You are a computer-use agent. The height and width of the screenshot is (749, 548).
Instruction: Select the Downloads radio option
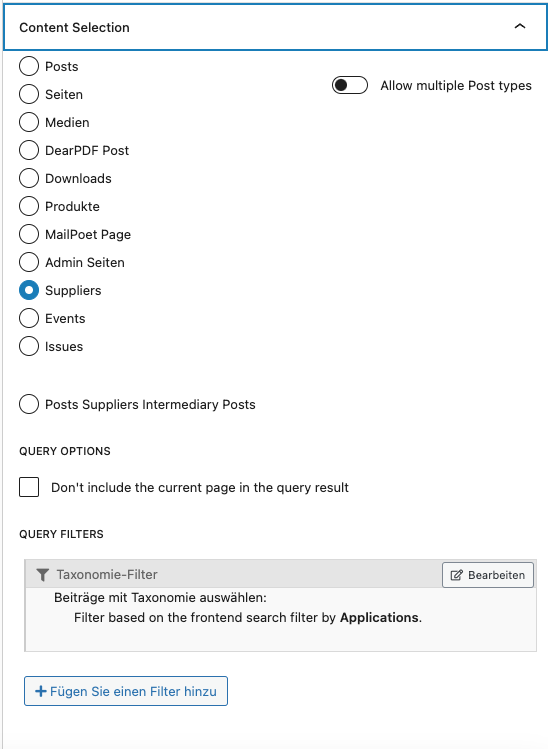click(29, 178)
